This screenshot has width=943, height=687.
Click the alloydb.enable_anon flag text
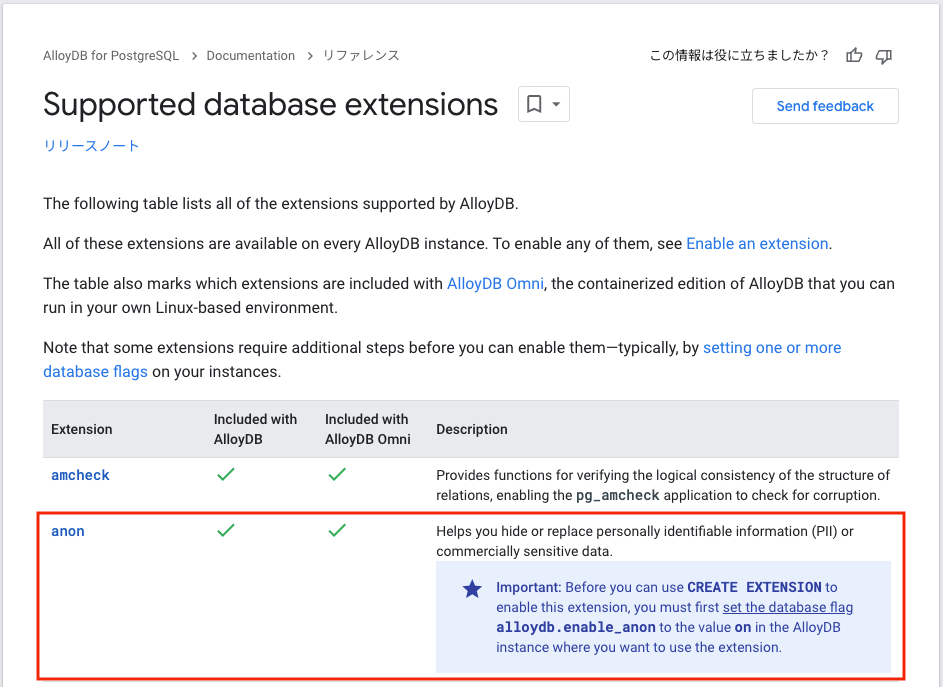[576, 627]
